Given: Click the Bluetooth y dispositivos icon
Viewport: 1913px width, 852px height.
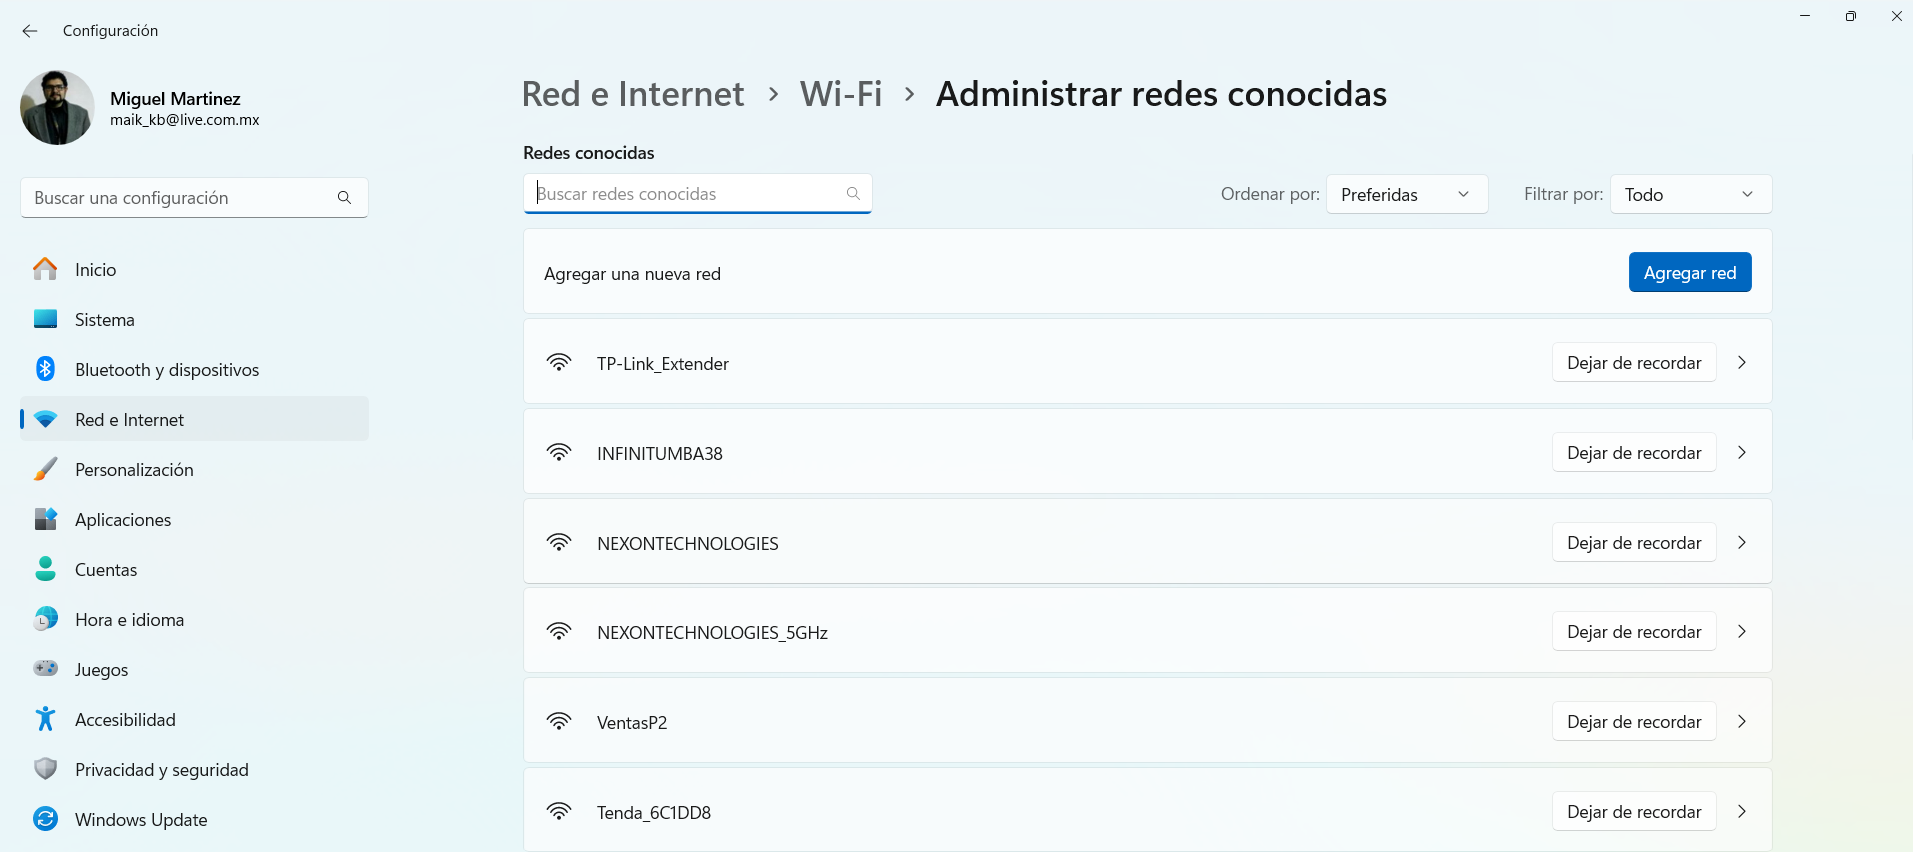Looking at the screenshot, I should pyautogui.click(x=45, y=369).
